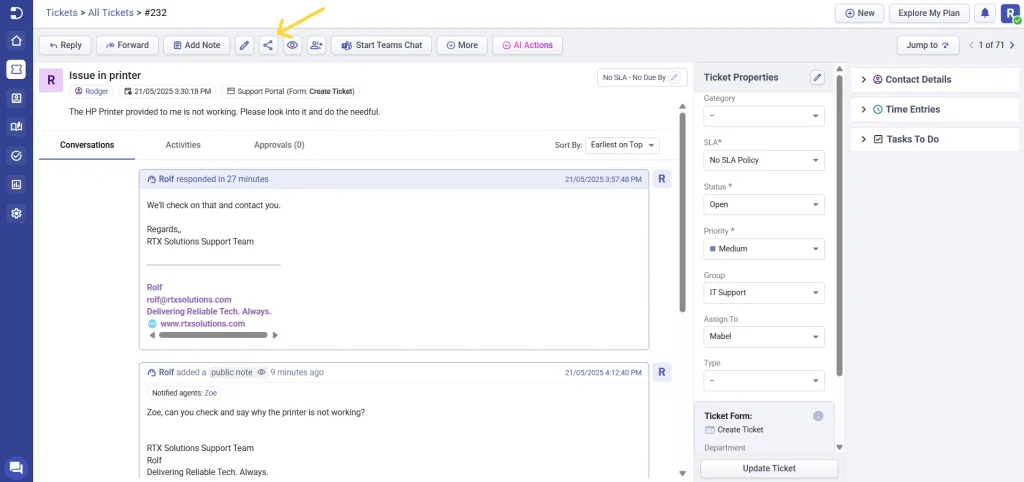Open the Group dropdown showing IT Support
The height and width of the screenshot is (482, 1024).
click(x=763, y=293)
